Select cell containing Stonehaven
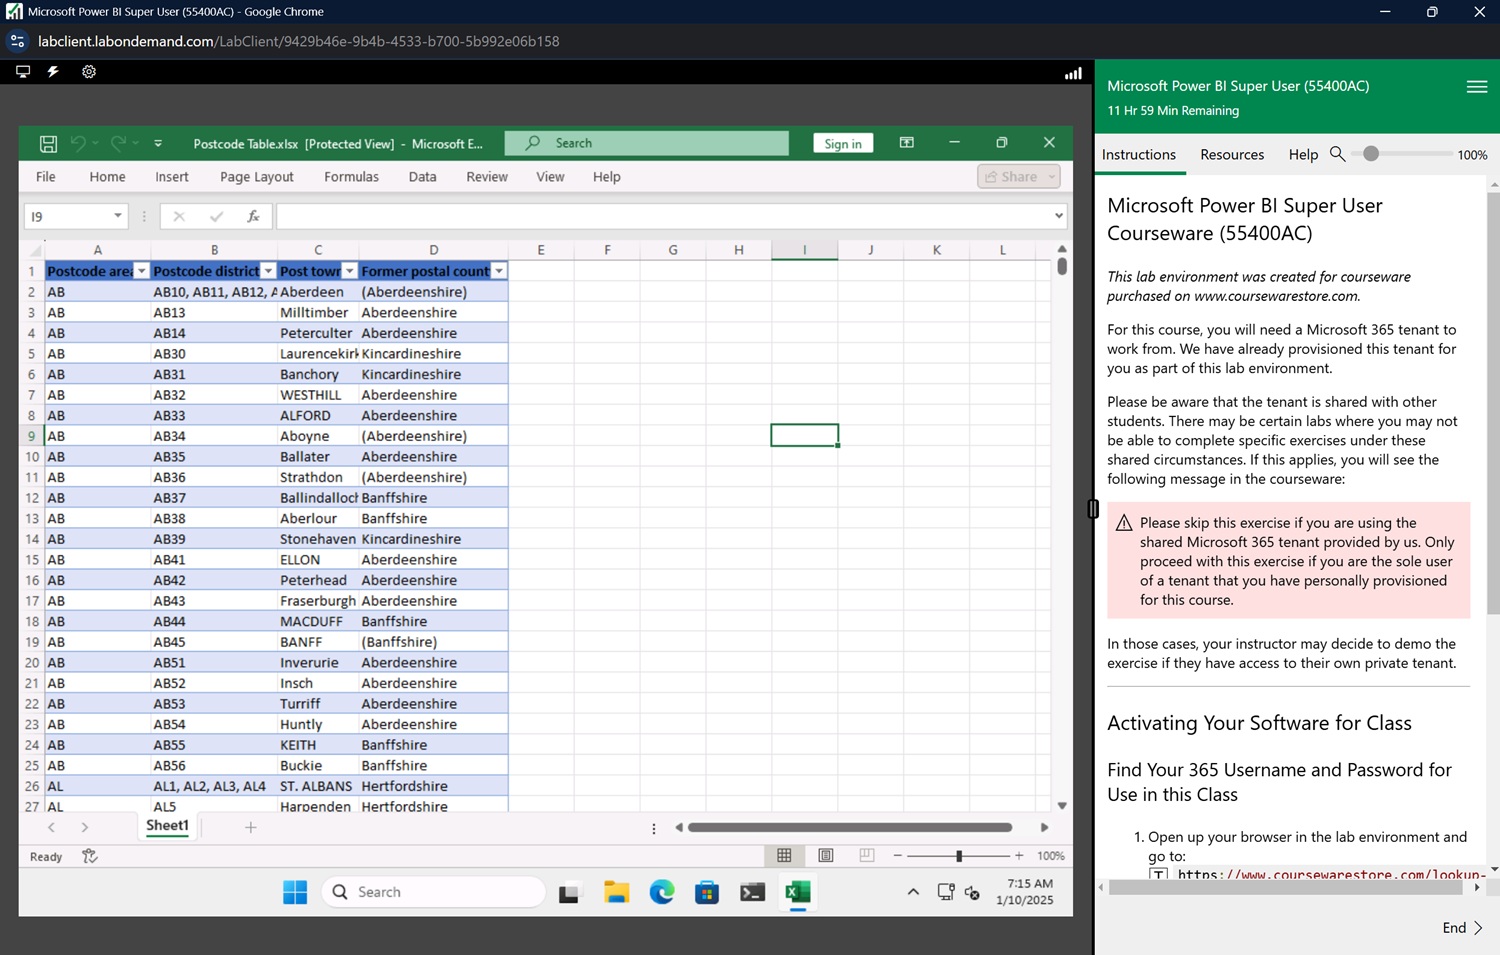Screen dimensions: 1500x955 pos(318,539)
